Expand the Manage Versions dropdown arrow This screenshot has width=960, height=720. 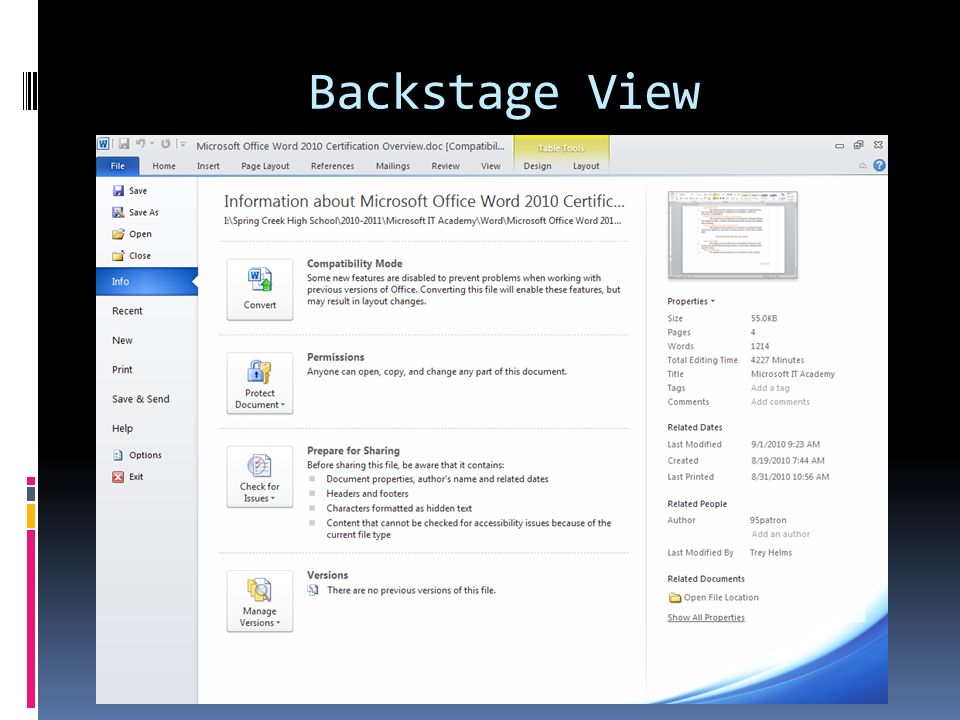(x=278, y=623)
